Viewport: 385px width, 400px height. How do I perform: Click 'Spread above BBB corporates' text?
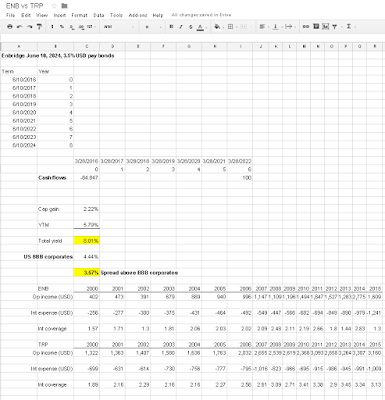coord(139,273)
